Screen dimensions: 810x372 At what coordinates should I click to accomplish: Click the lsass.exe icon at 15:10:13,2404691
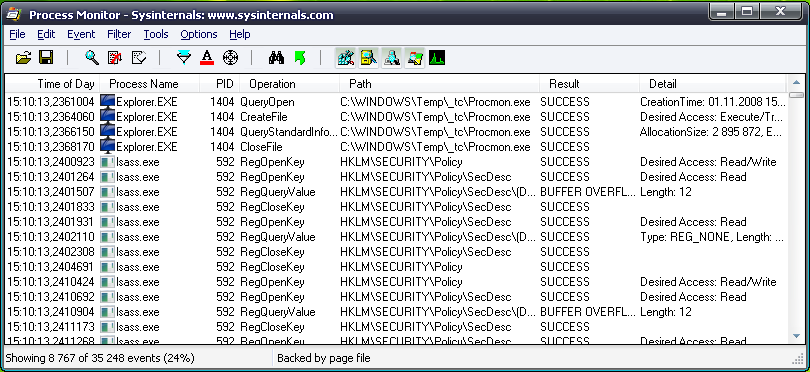(x=107, y=267)
